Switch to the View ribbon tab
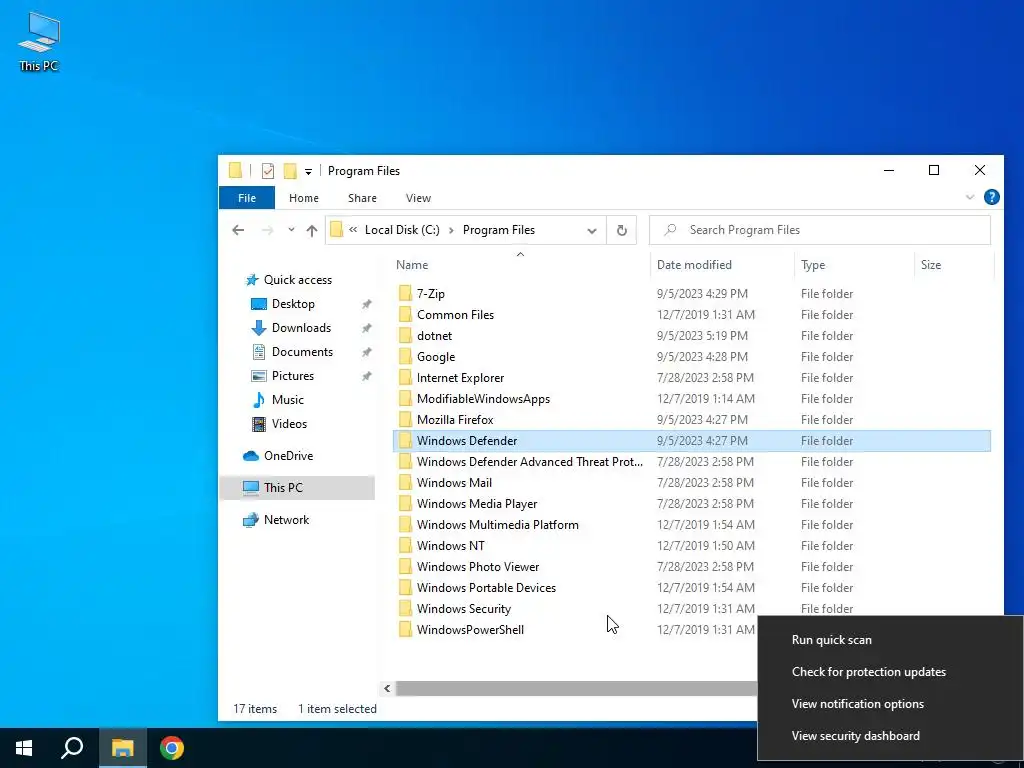 [418, 198]
